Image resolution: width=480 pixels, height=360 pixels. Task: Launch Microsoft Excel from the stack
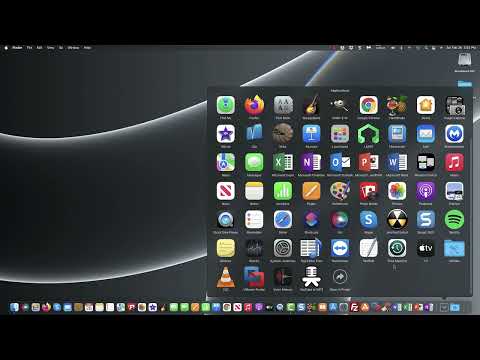tap(283, 162)
